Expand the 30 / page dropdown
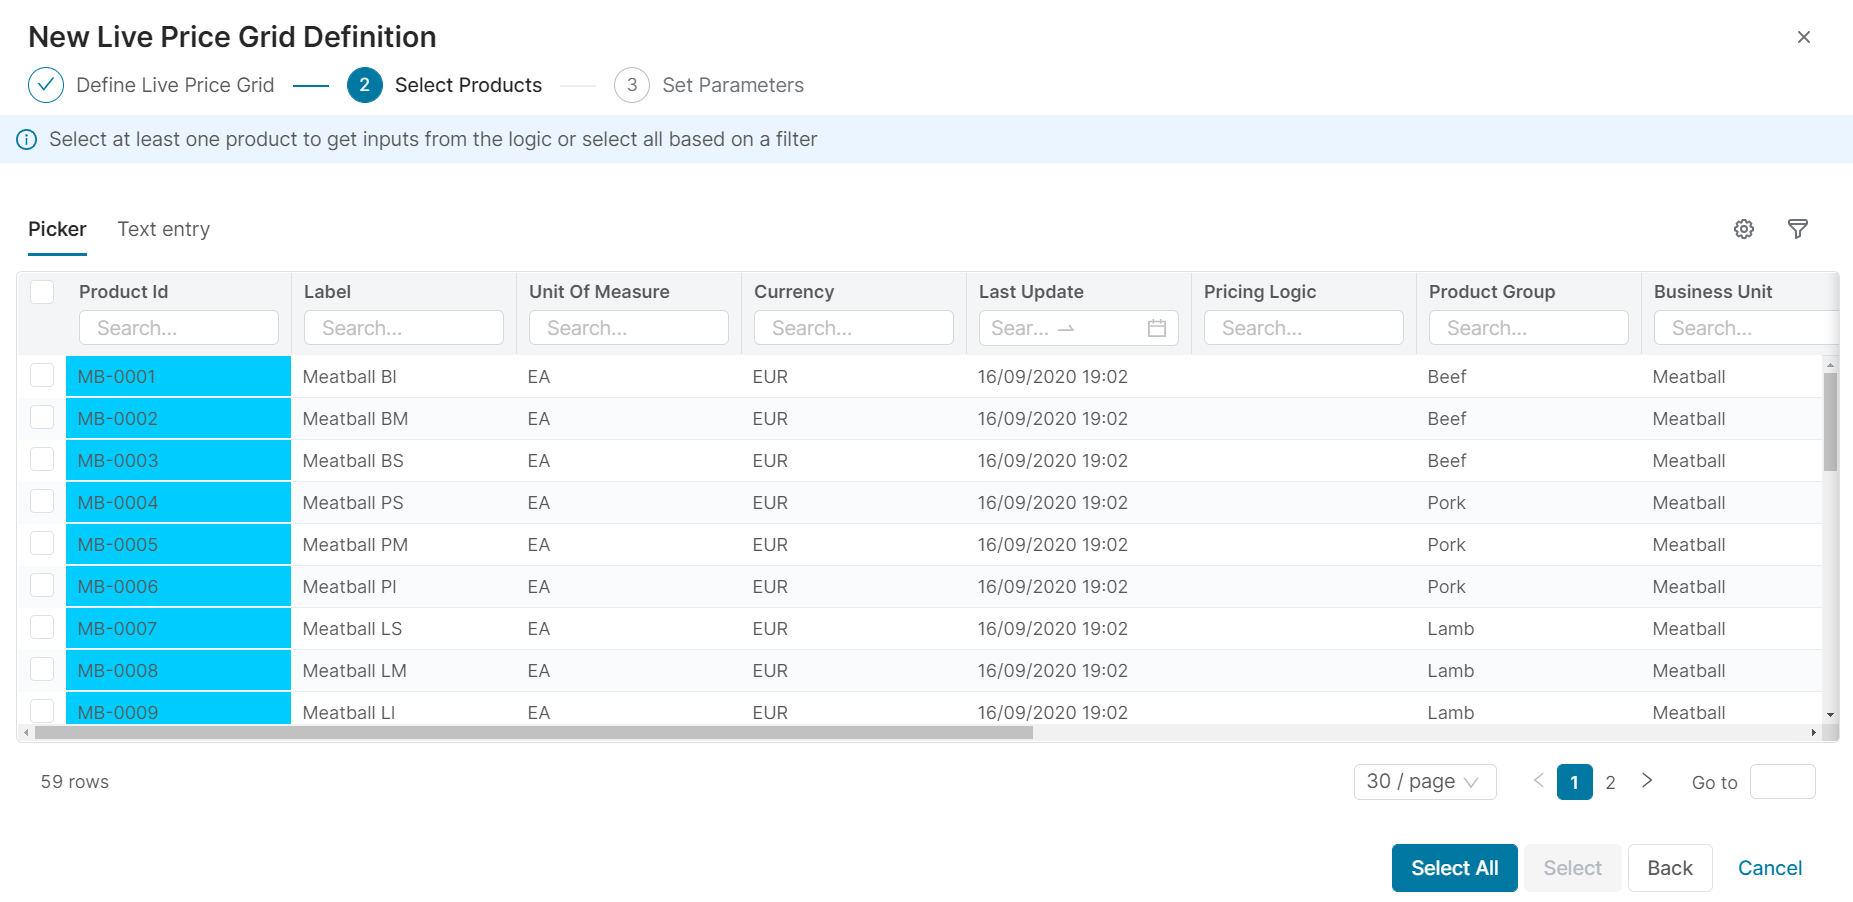1853x902 pixels. [x=1424, y=782]
